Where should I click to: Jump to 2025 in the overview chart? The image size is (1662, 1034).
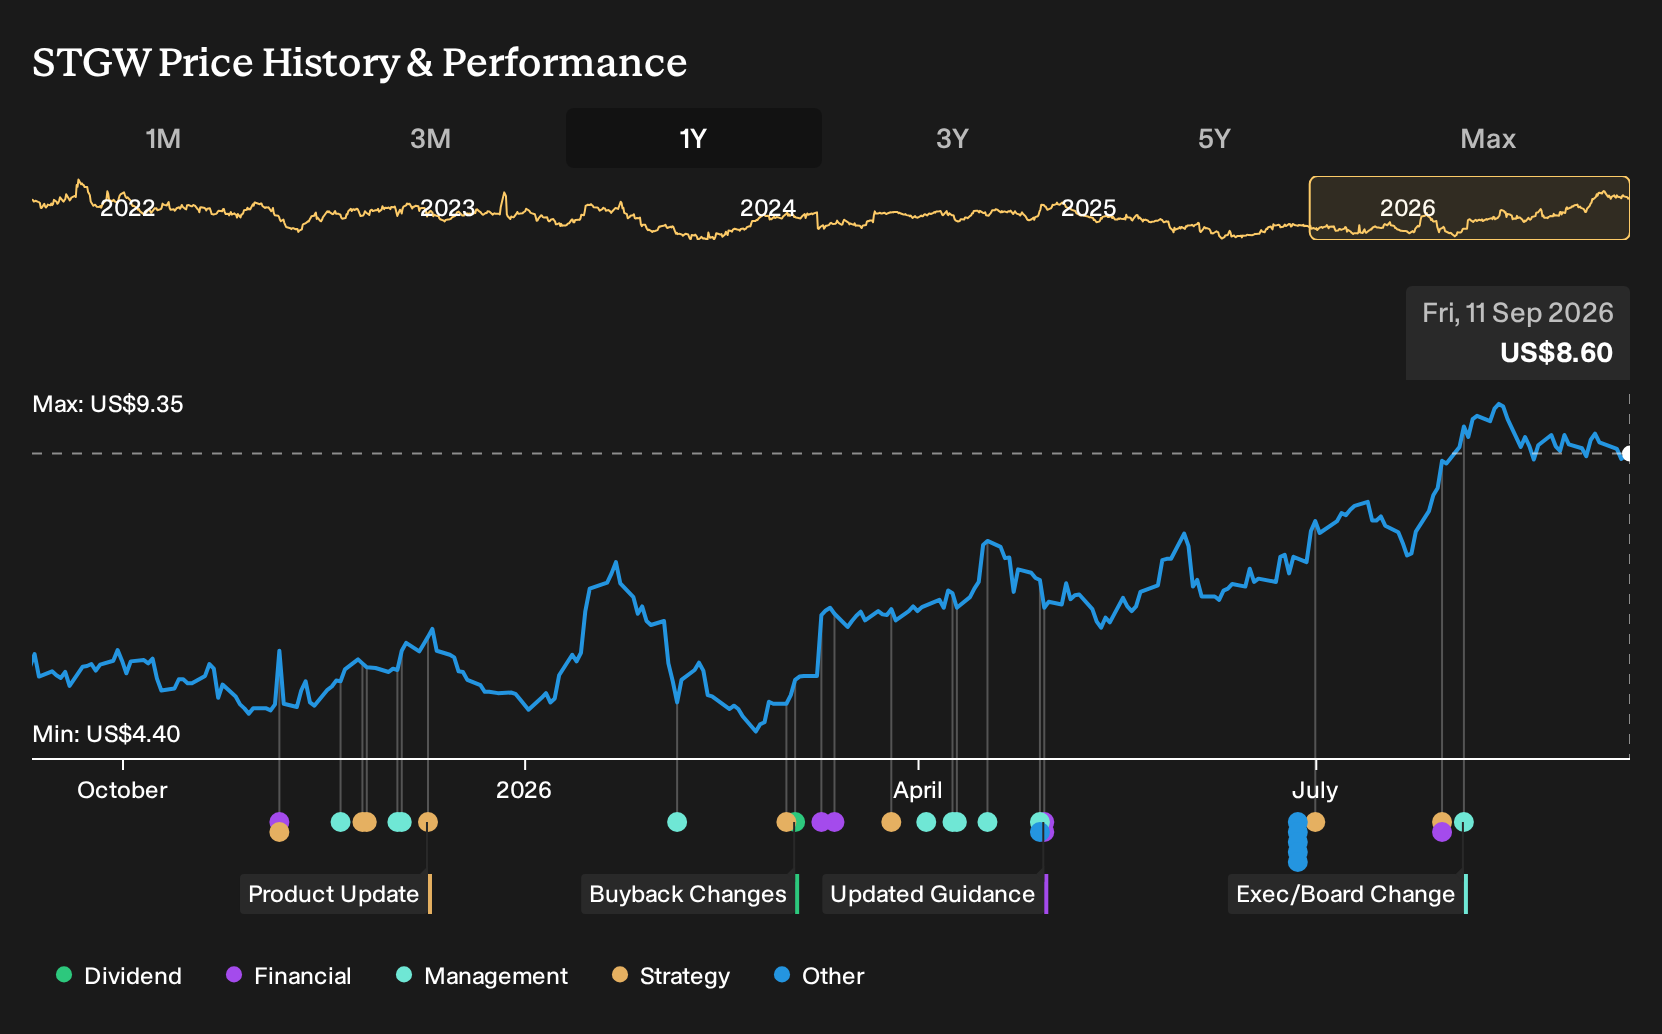pos(1088,208)
